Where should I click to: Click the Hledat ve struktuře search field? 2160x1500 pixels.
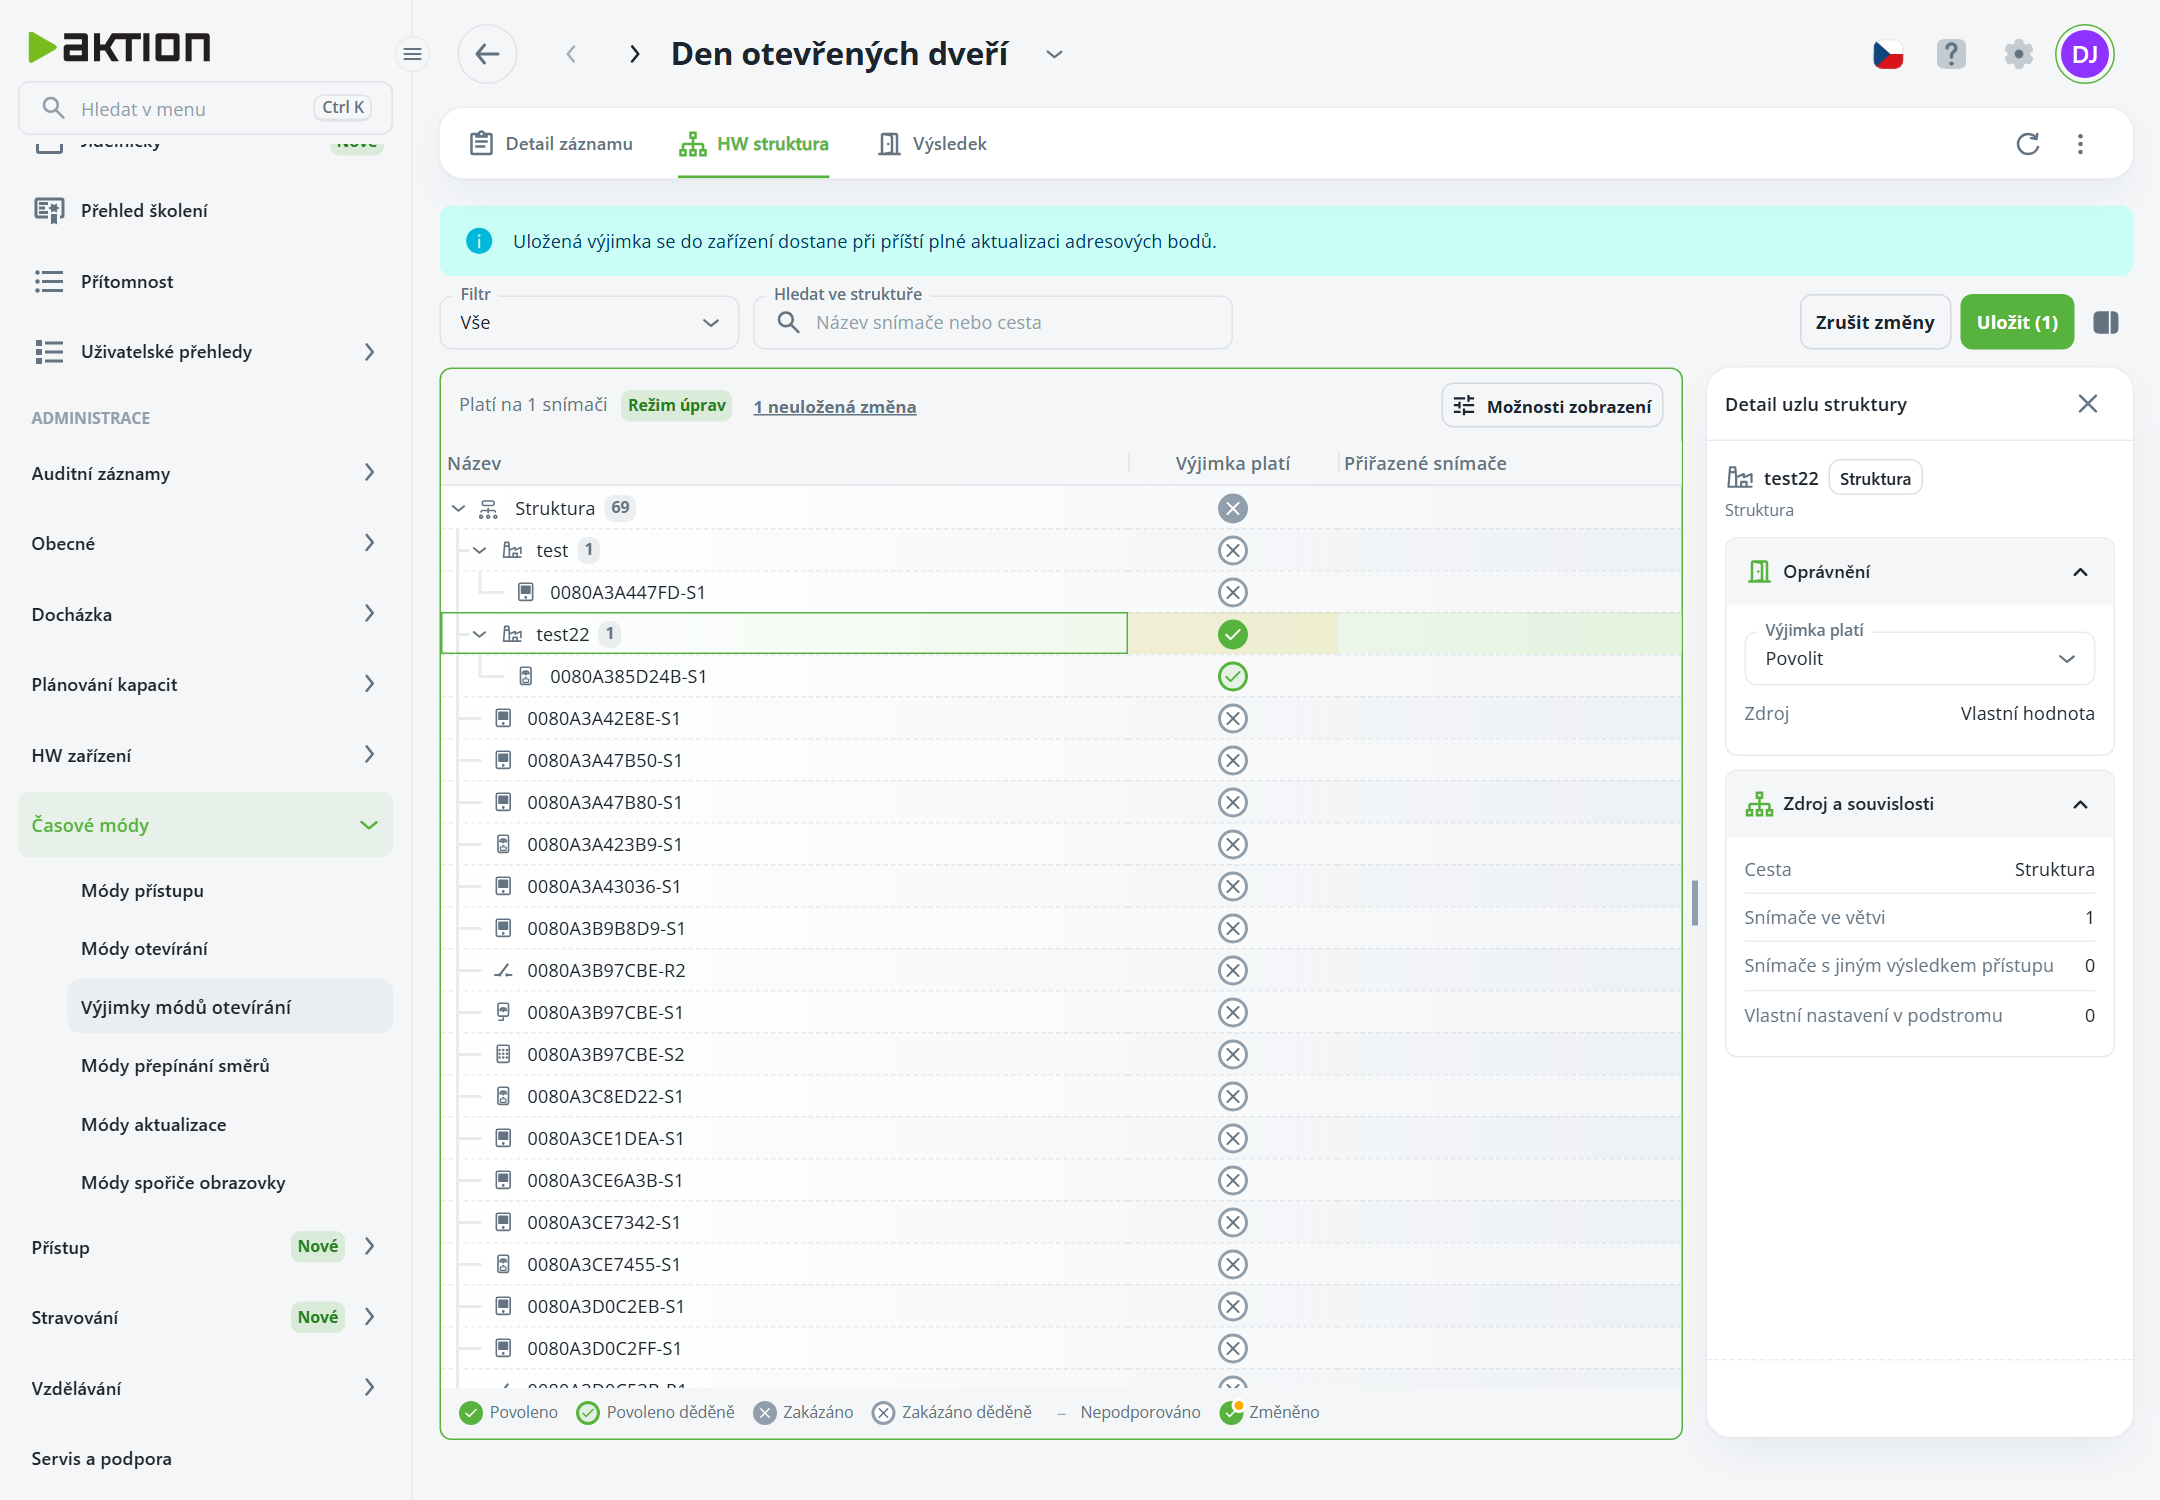click(x=992, y=322)
